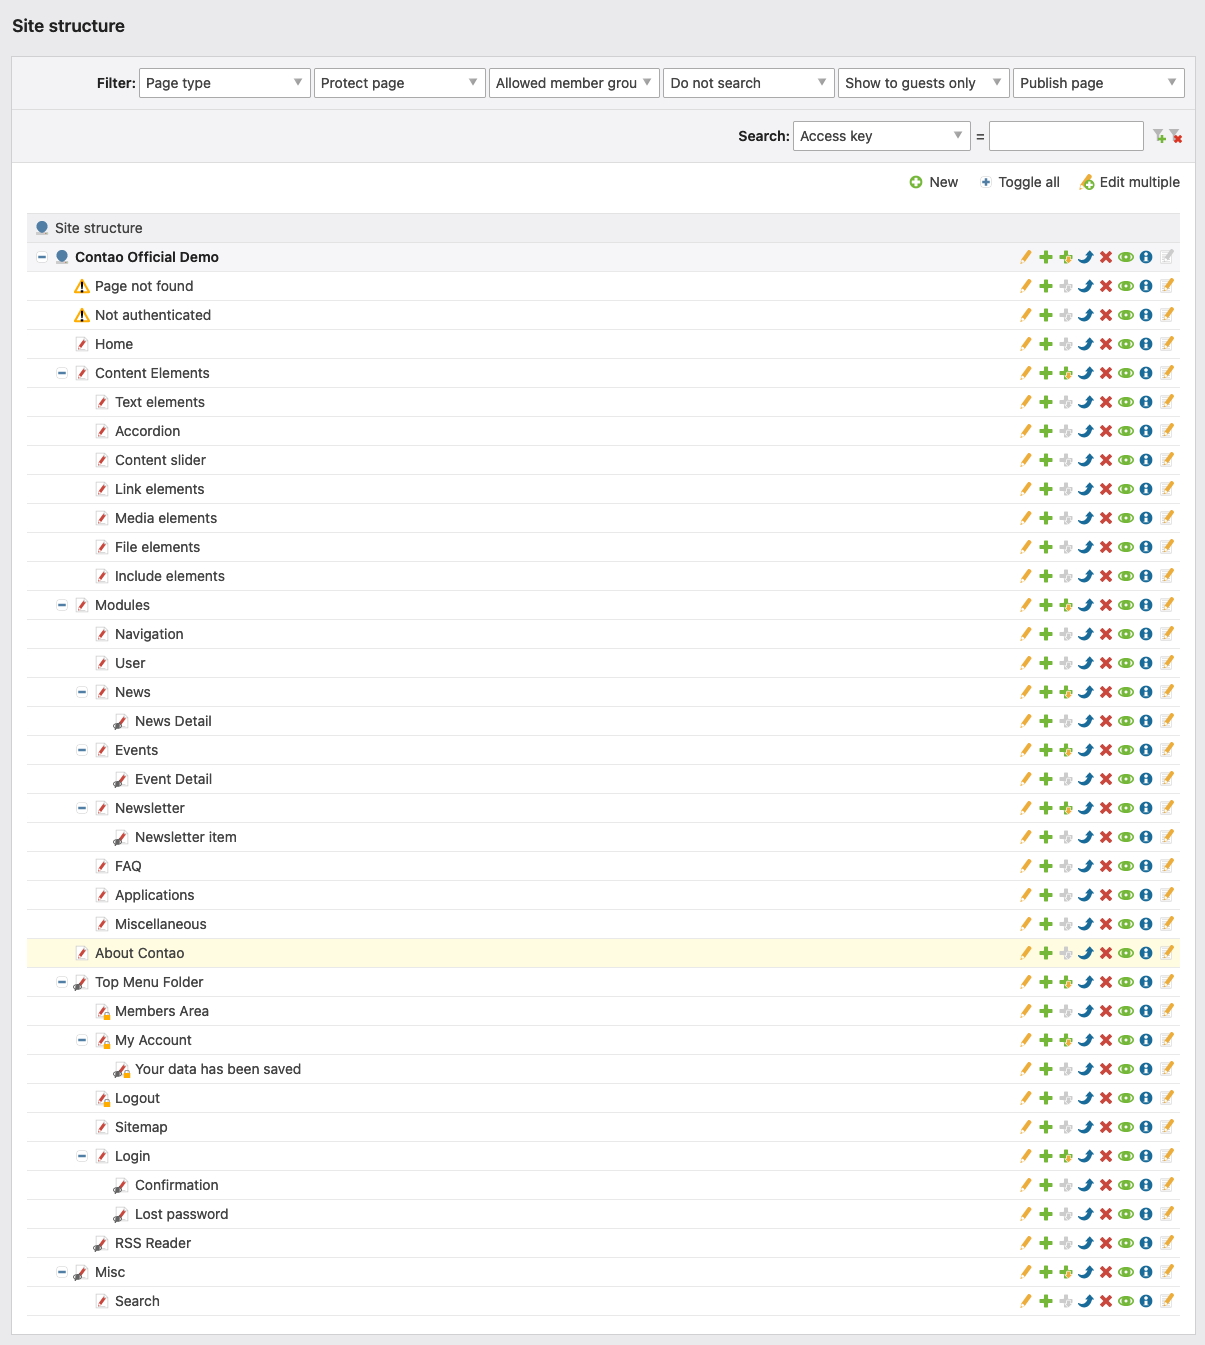Screen dimensions: 1205x1345
Task: Click the Newsletter page label
Action: [150, 808]
